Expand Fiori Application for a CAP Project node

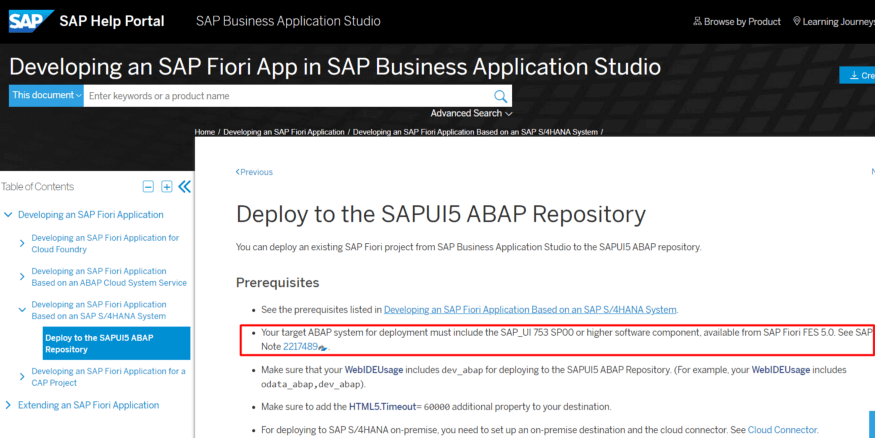click(x=22, y=377)
